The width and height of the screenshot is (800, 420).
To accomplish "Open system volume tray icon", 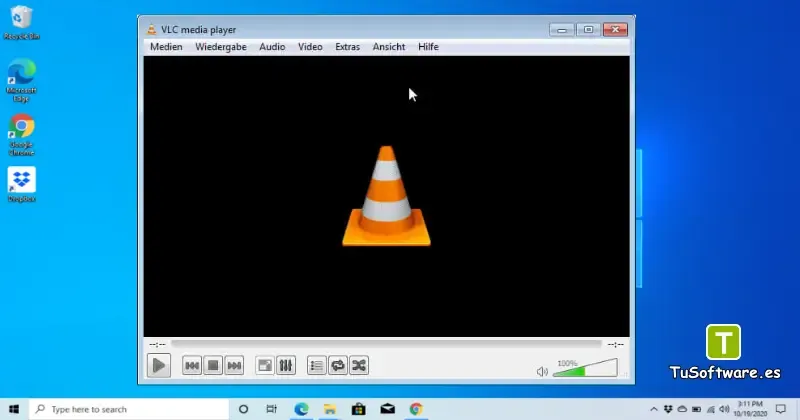I will coord(724,409).
